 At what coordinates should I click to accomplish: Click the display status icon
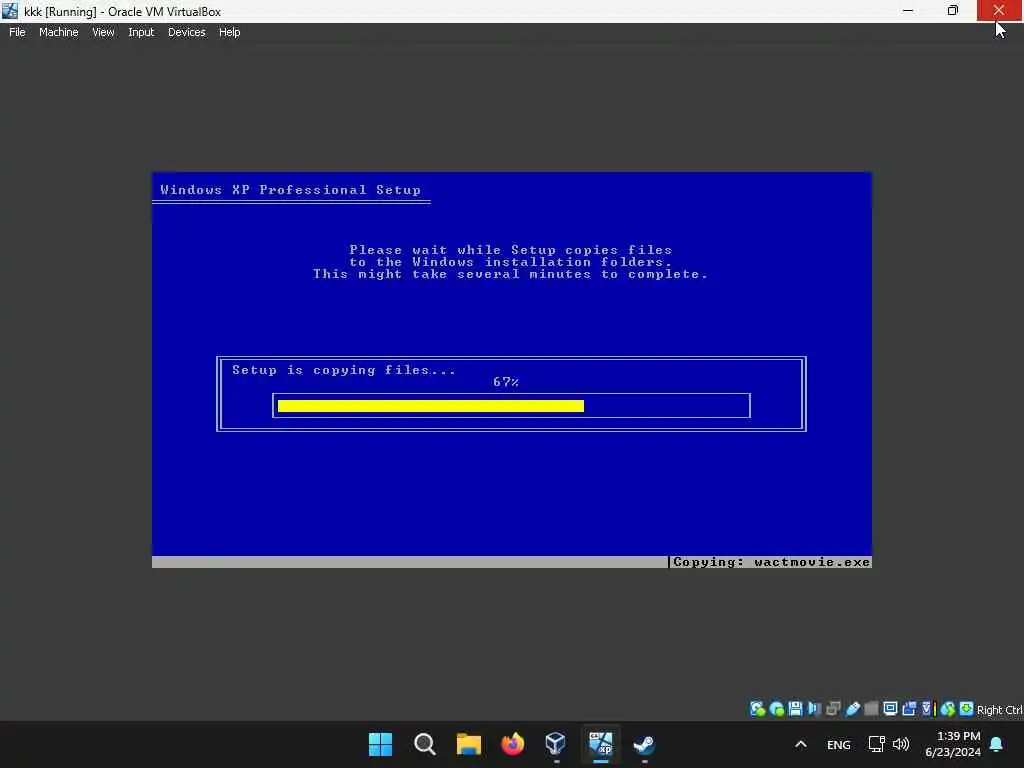tap(890, 709)
